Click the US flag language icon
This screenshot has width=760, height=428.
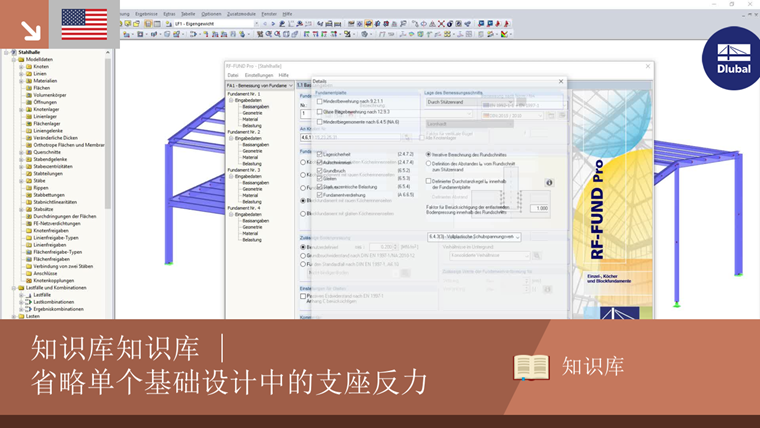coord(84,24)
